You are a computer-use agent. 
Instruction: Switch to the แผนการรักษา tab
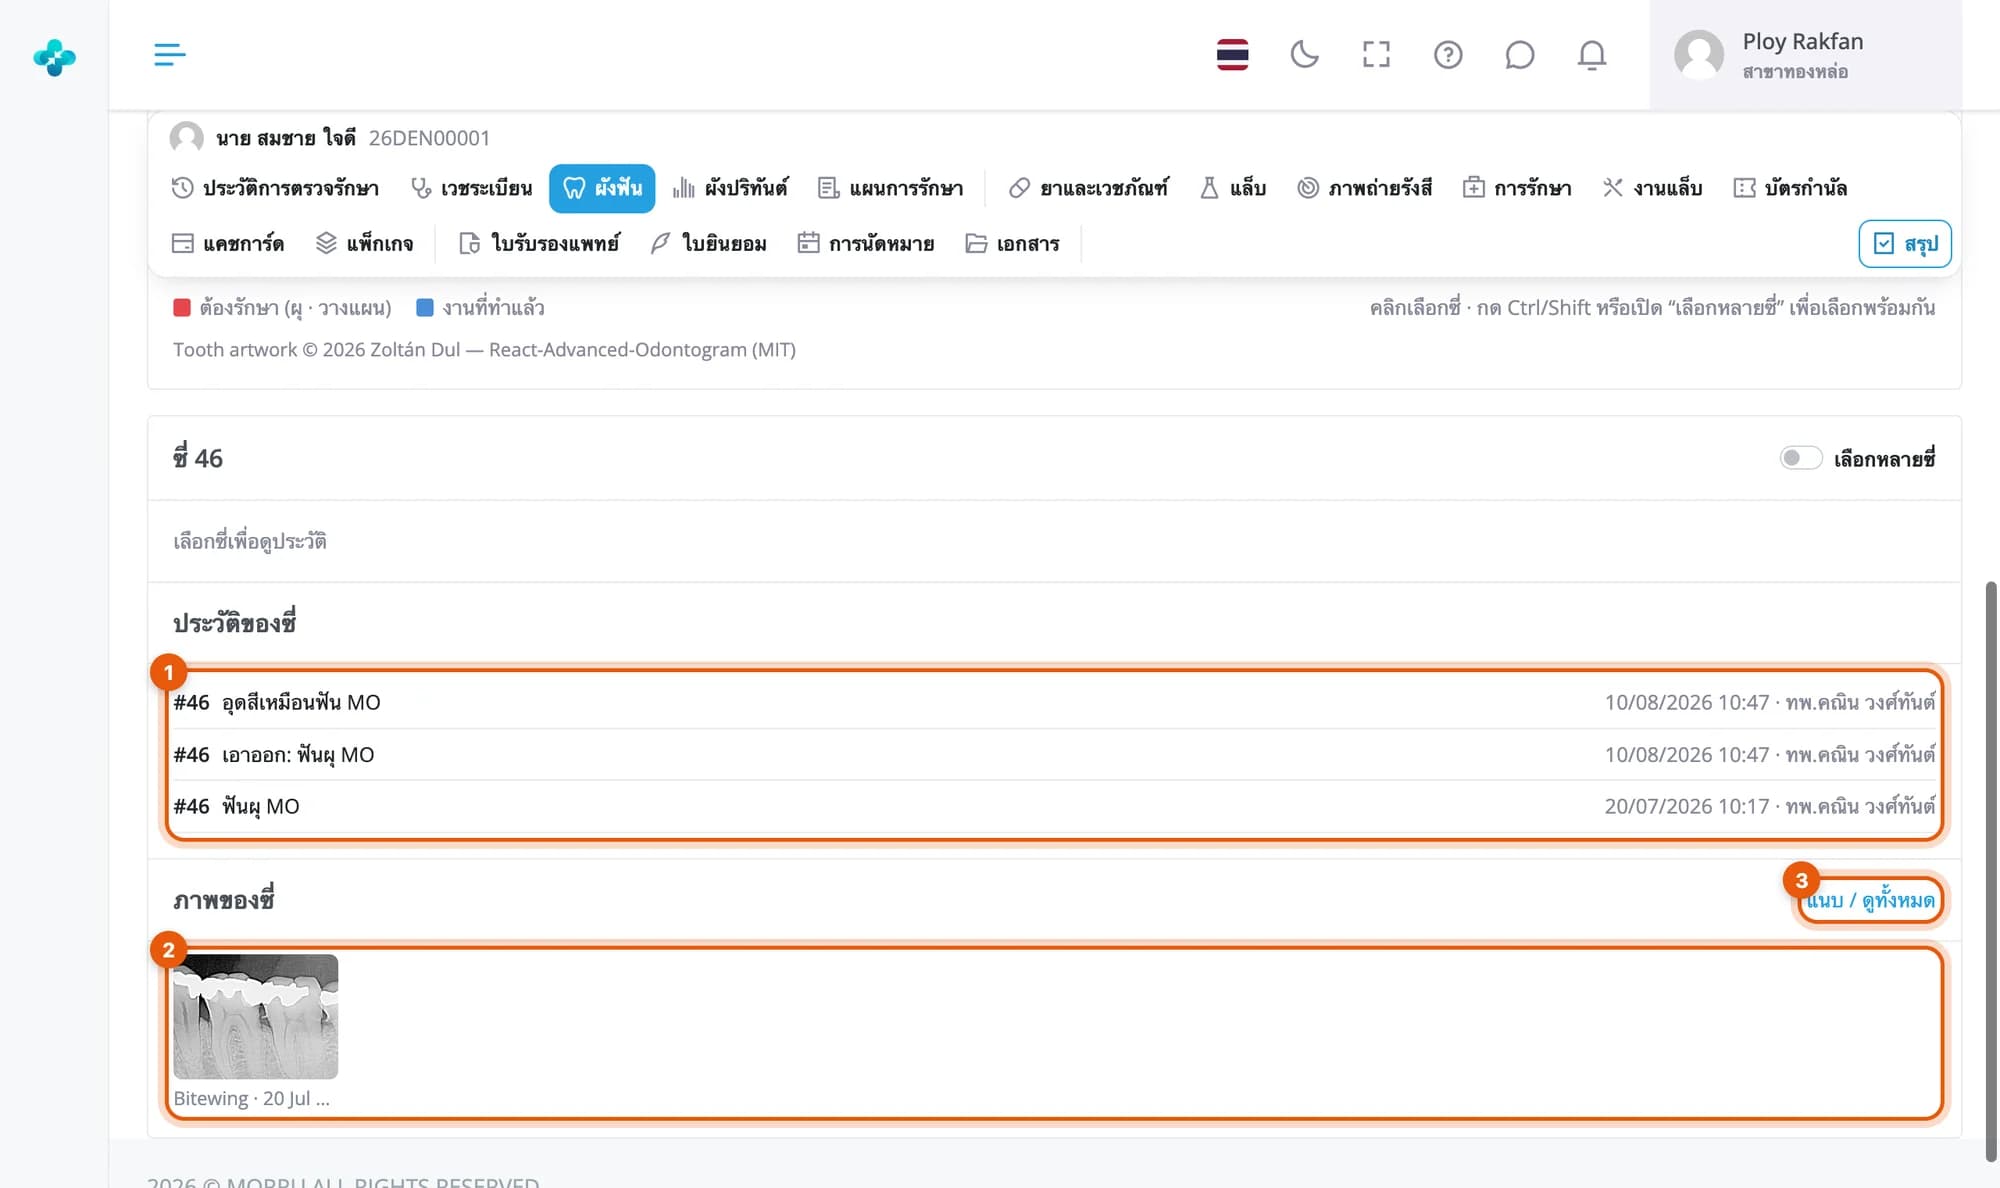tap(890, 188)
